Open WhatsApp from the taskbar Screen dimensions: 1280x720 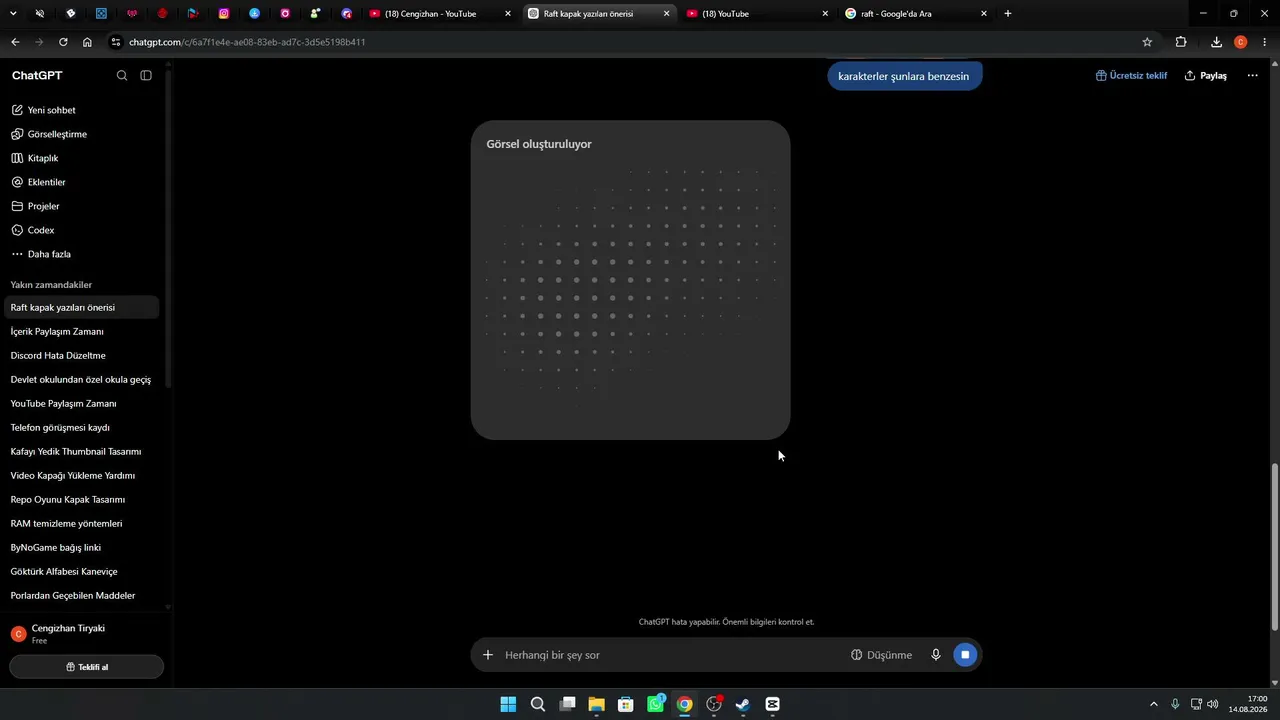point(655,704)
